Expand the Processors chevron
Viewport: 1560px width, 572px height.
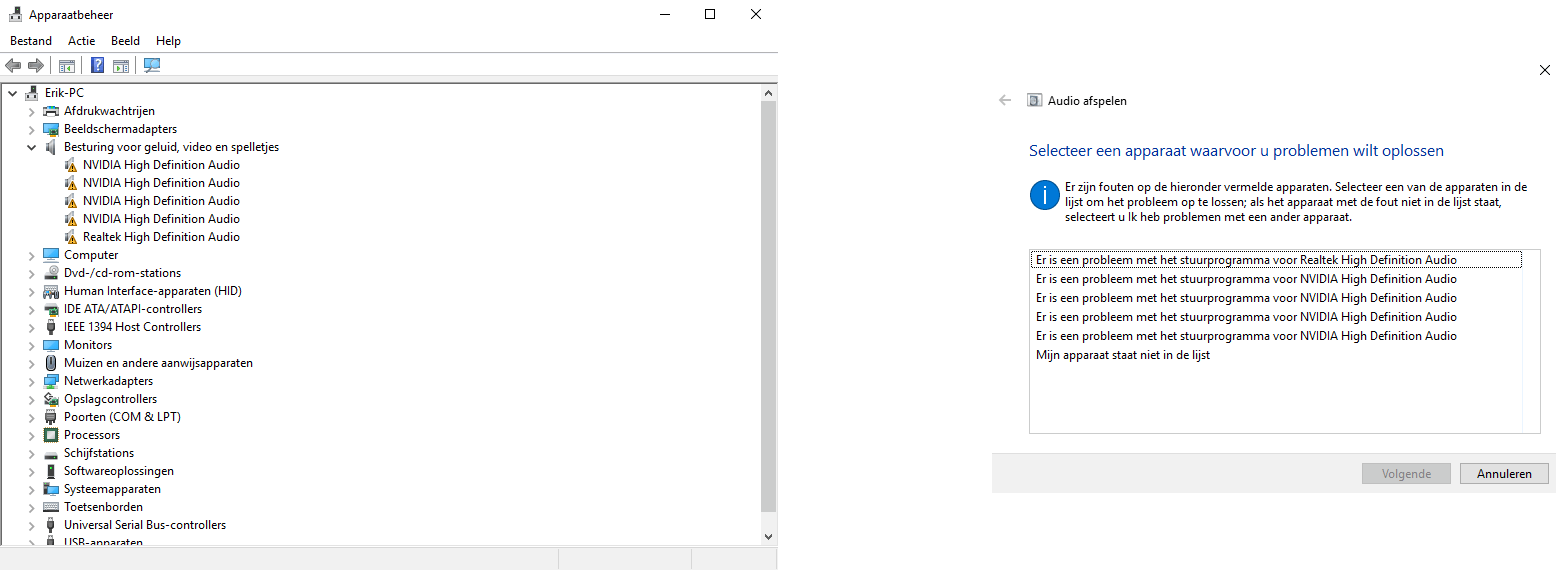(x=31, y=435)
